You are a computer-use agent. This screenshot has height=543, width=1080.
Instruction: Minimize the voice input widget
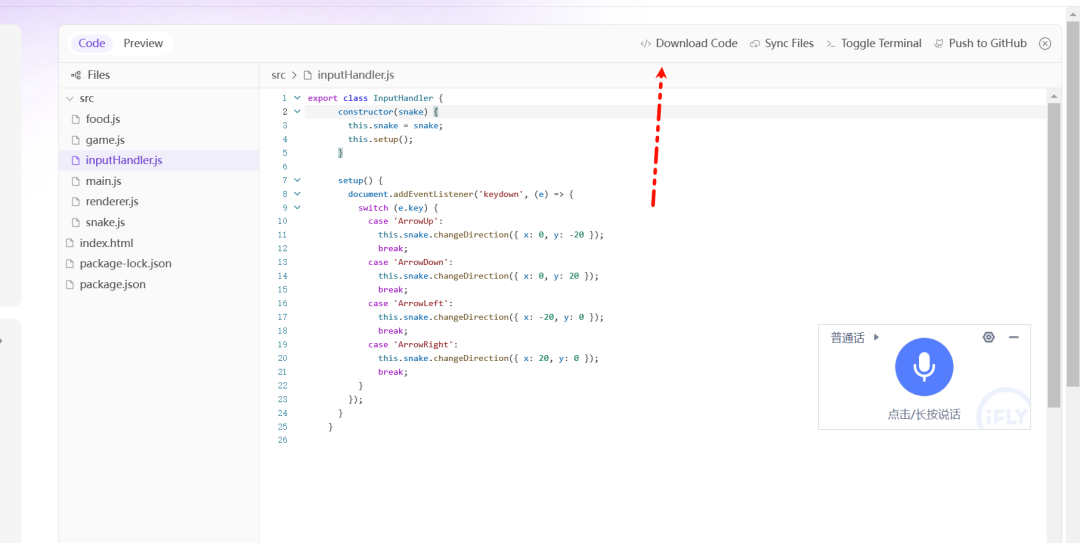1013,337
